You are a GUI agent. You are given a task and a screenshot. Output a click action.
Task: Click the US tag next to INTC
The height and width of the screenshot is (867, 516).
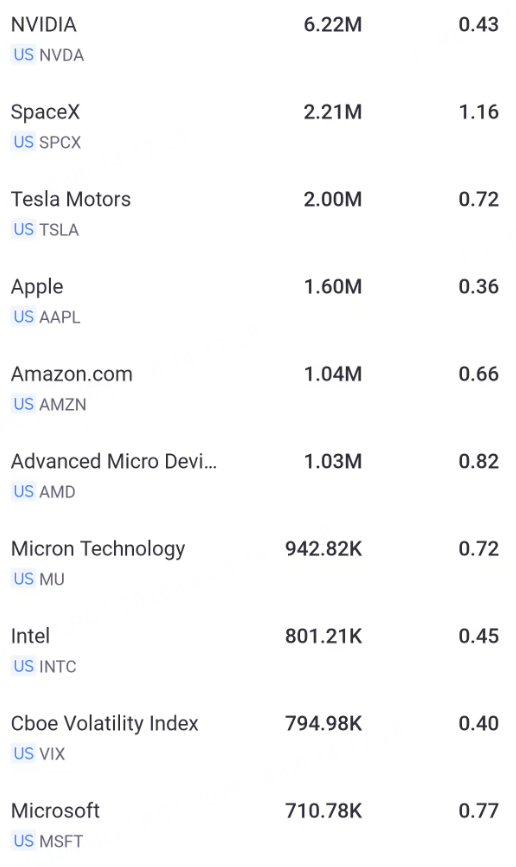[x=24, y=666]
